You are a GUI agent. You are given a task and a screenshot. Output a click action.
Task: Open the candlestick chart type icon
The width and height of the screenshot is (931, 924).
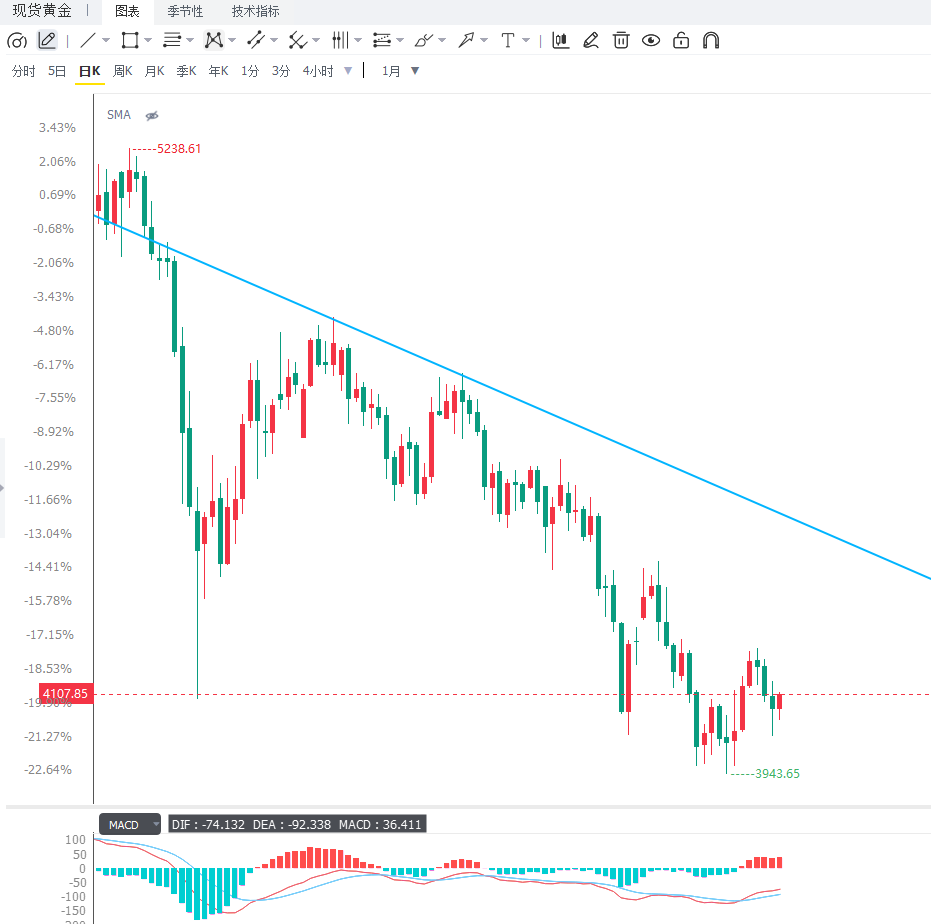[x=560, y=40]
